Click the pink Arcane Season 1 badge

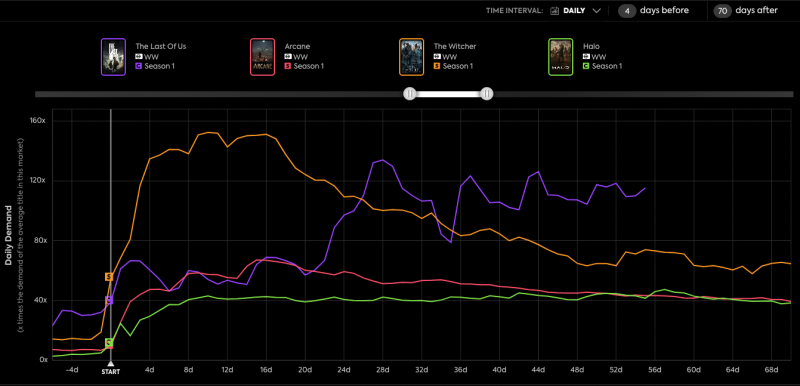tap(288, 66)
